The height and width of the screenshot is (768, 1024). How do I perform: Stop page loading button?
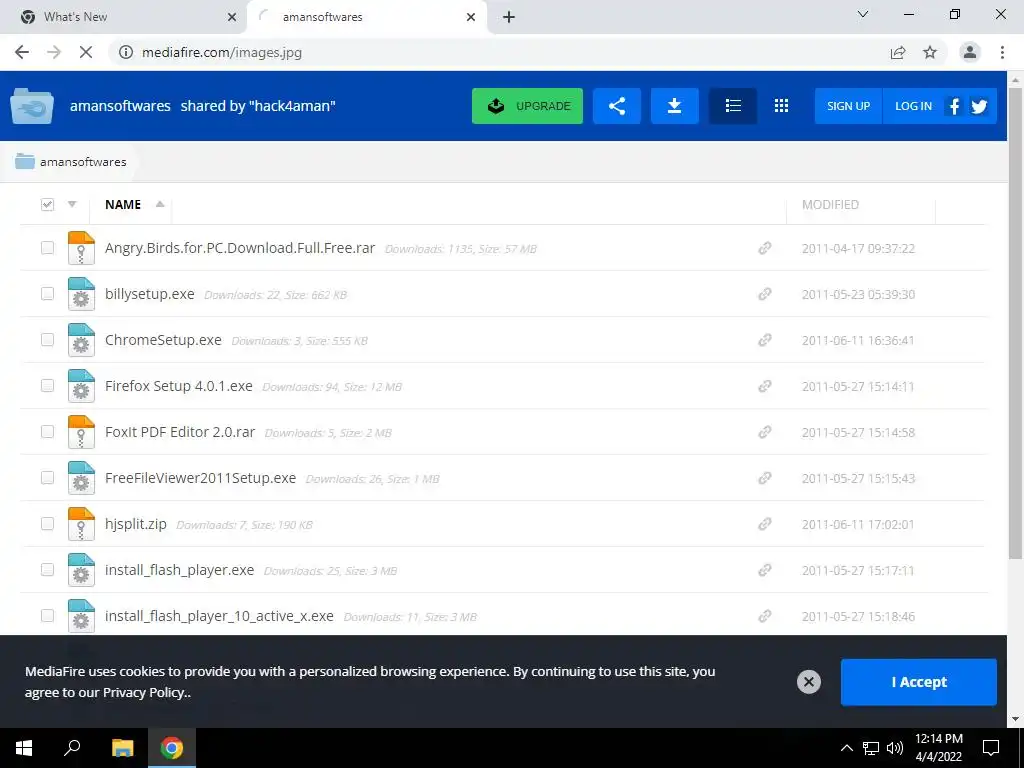click(86, 52)
